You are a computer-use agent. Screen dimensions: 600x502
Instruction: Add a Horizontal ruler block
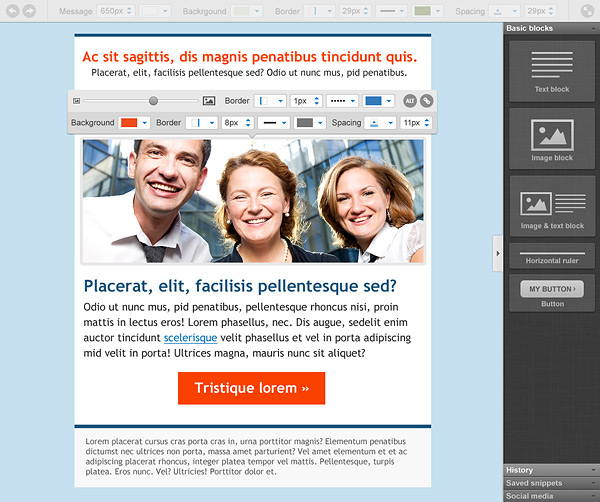552,256
